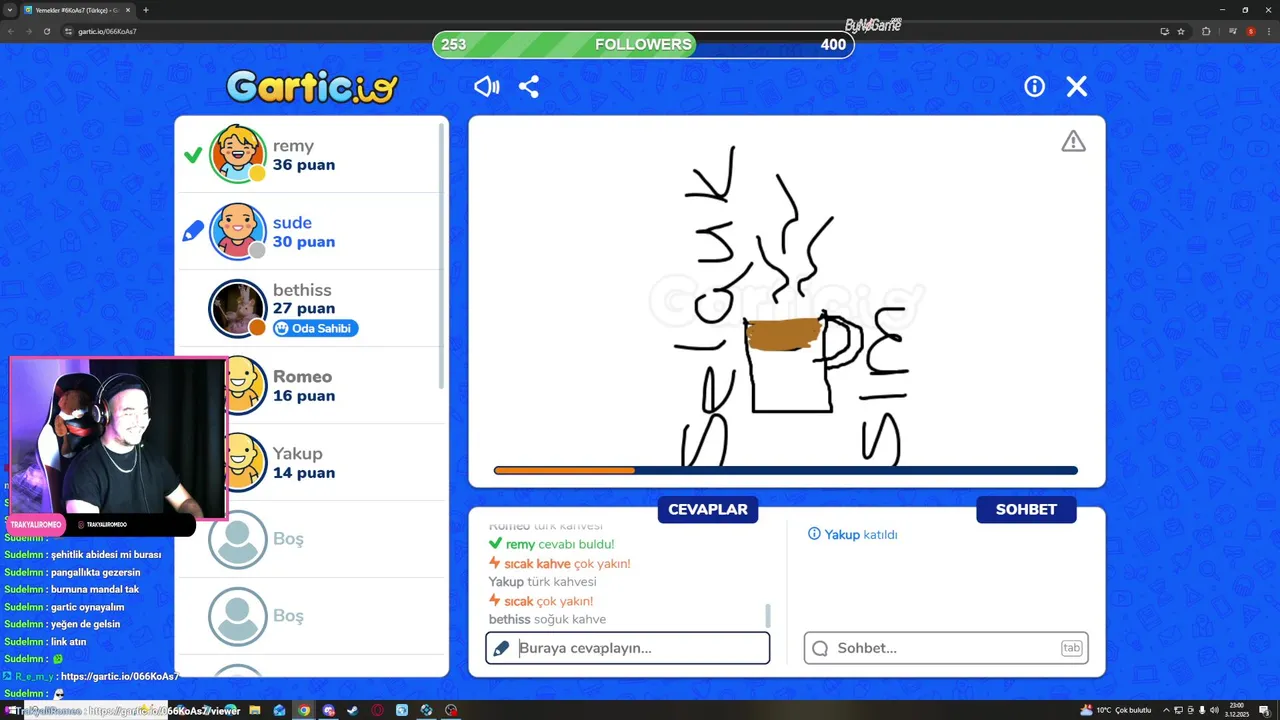The height and width of the screenshot is (720, 1280).
Task: Click the round time progress bar
Action: [x=786, y=470]
